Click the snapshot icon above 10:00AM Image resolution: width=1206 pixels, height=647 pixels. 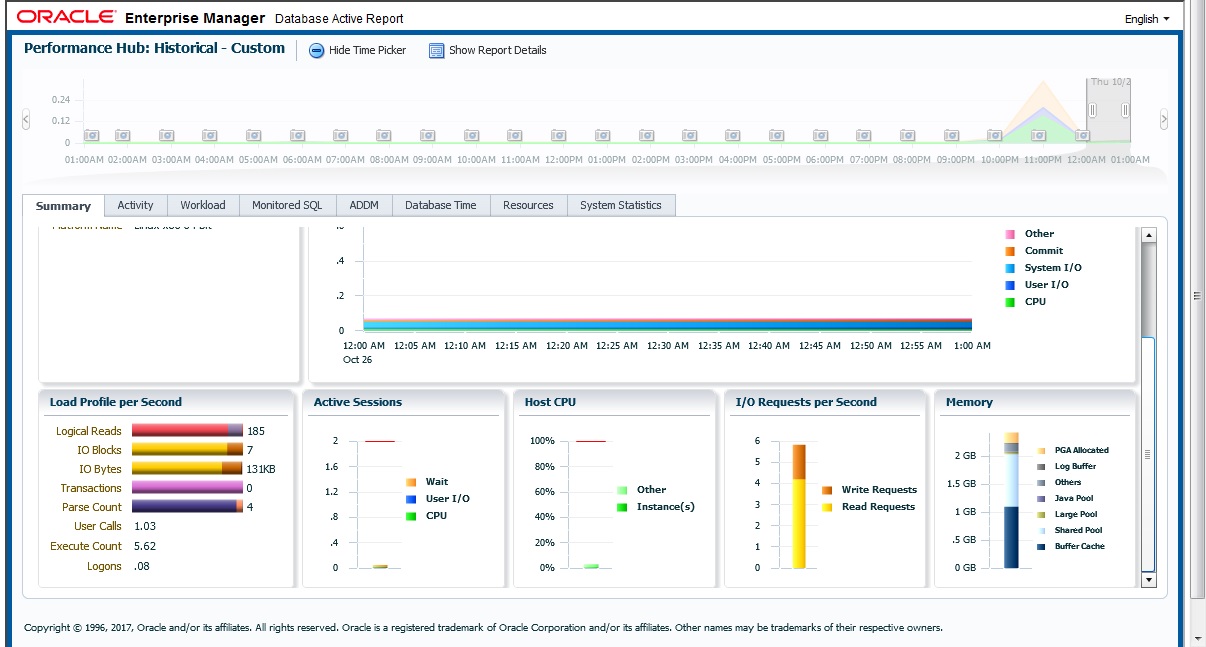pos(471,135)
